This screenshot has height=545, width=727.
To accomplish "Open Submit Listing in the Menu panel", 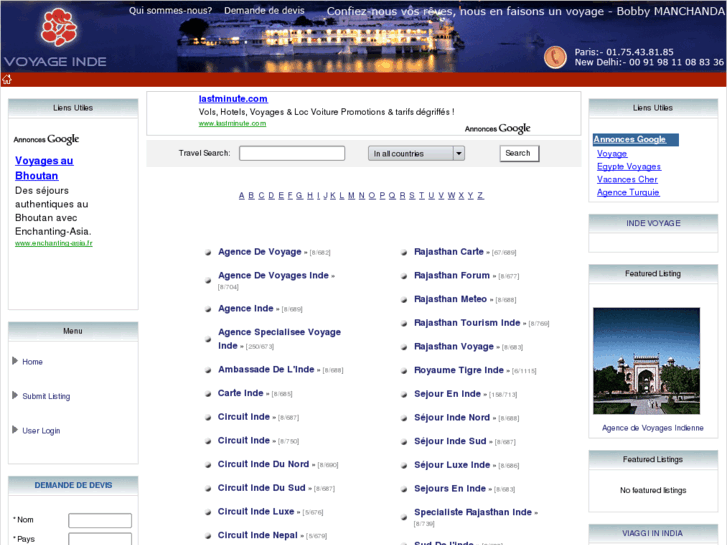I will point(46,396).
